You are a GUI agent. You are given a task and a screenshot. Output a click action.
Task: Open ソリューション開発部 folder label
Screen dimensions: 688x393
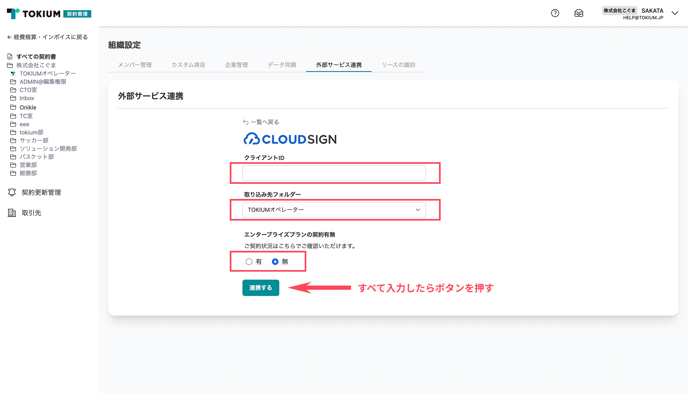pos(48,149)
